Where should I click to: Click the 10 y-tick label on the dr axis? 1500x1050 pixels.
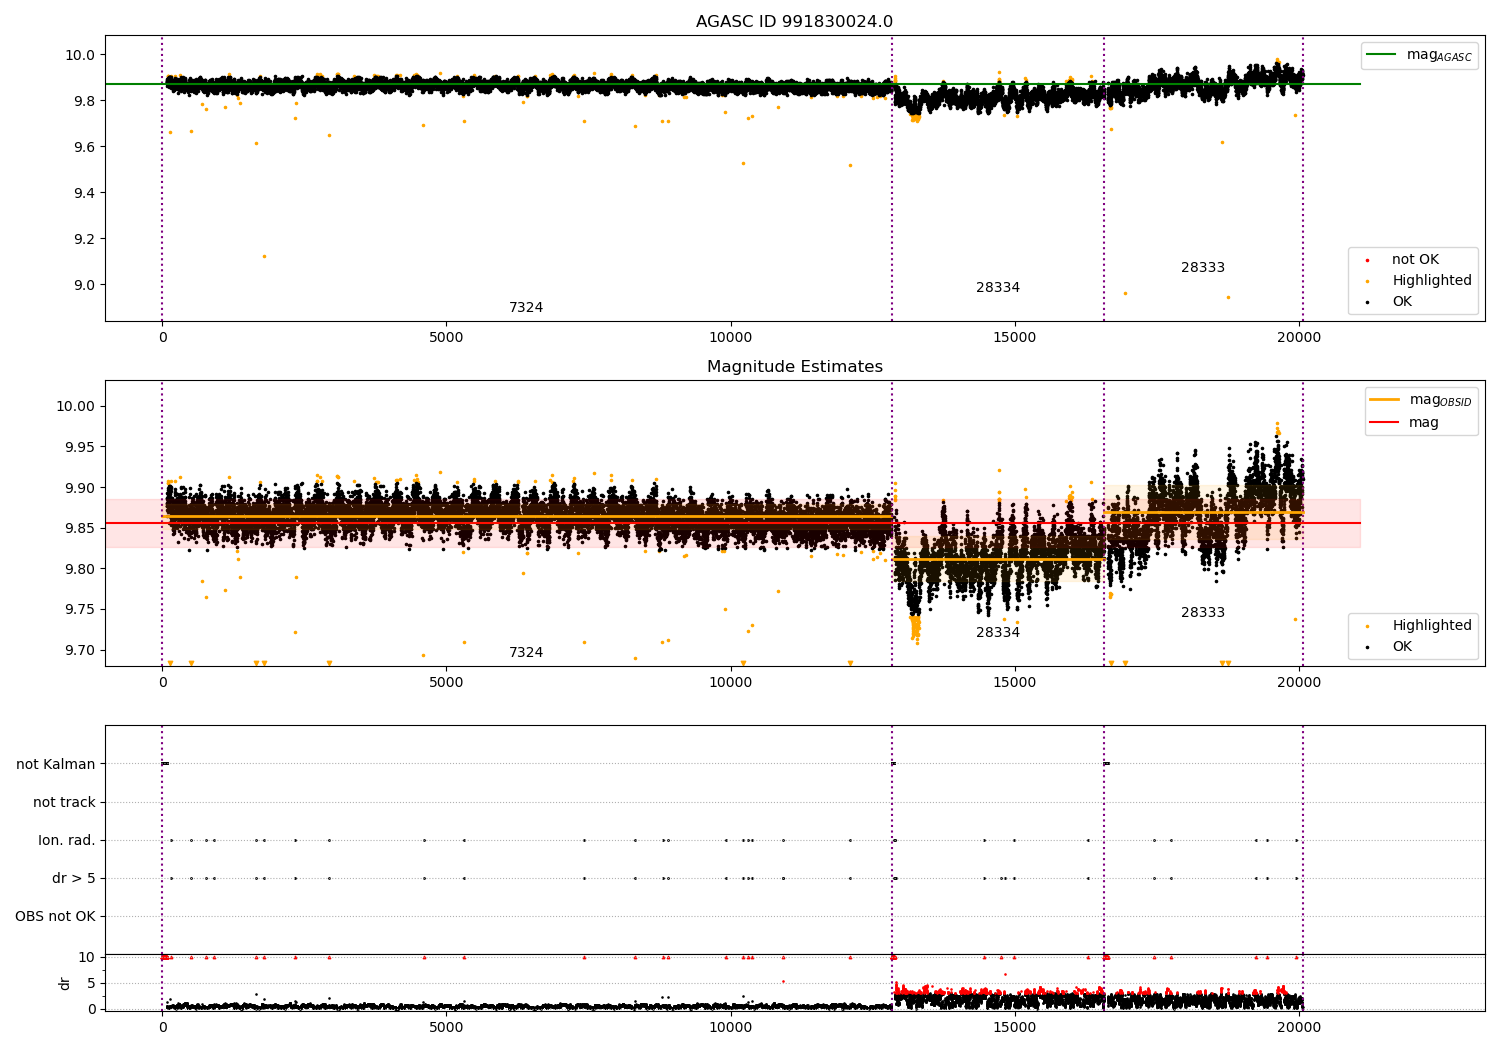(x=87, y=958)
